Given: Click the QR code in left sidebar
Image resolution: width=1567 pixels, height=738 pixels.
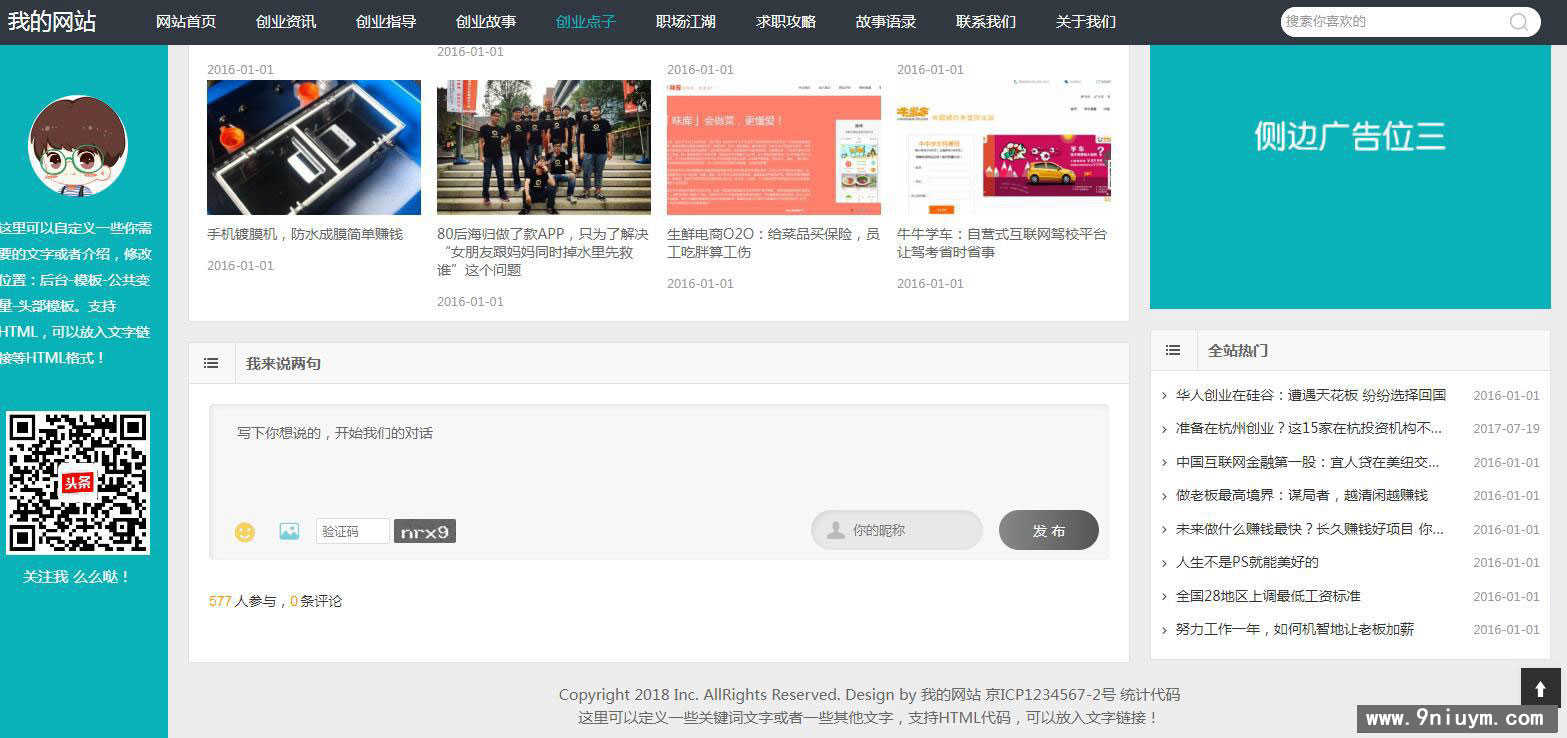Looking at the screenshot, I should pyautogui.click(x=79, y=482).
